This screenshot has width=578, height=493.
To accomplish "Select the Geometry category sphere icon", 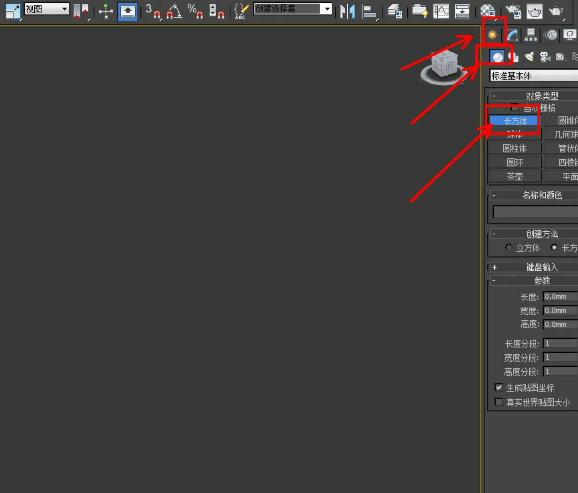I will [497, 57].
